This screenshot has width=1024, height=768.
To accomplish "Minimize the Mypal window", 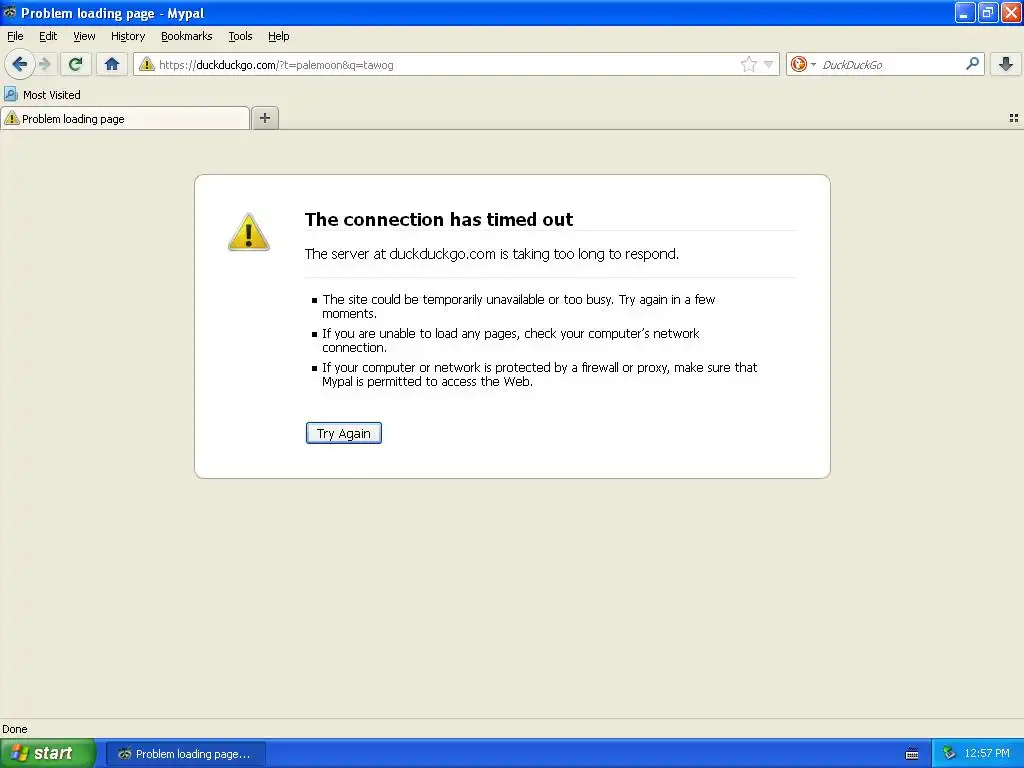I will [x=965, y=12].
